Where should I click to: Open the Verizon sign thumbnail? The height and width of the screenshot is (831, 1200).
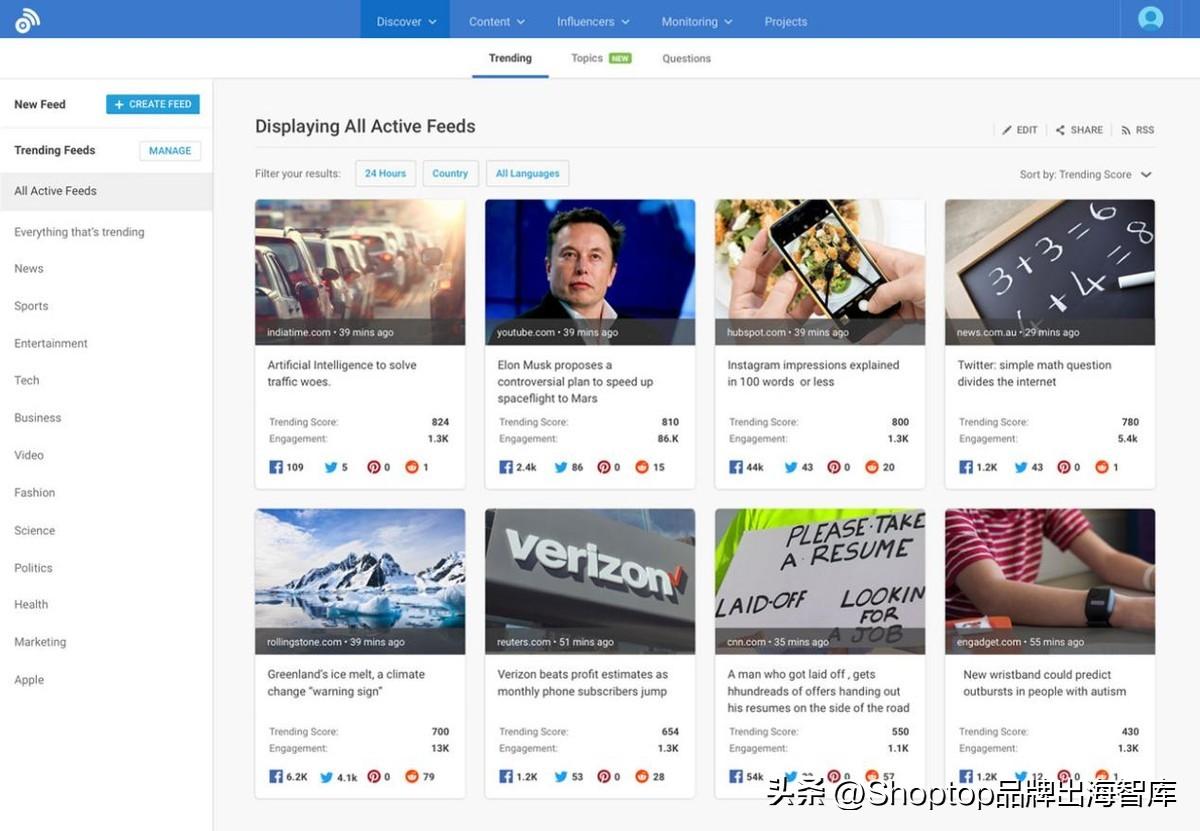(590, 581)
